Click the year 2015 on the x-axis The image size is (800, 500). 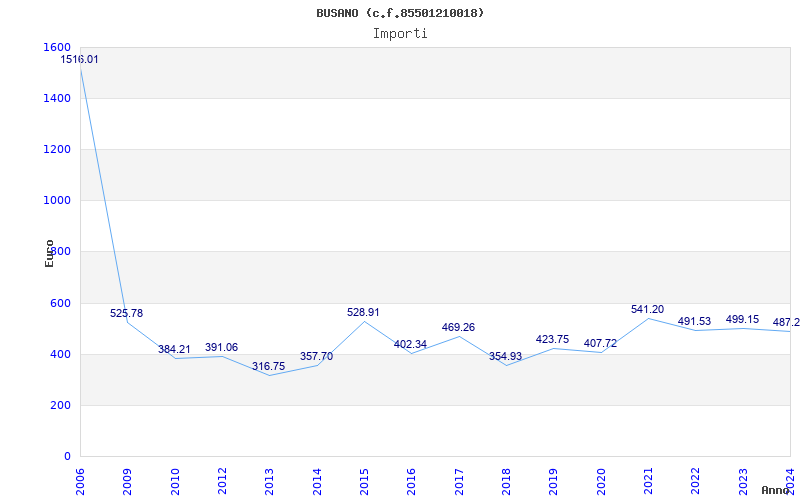click(364, 480)
